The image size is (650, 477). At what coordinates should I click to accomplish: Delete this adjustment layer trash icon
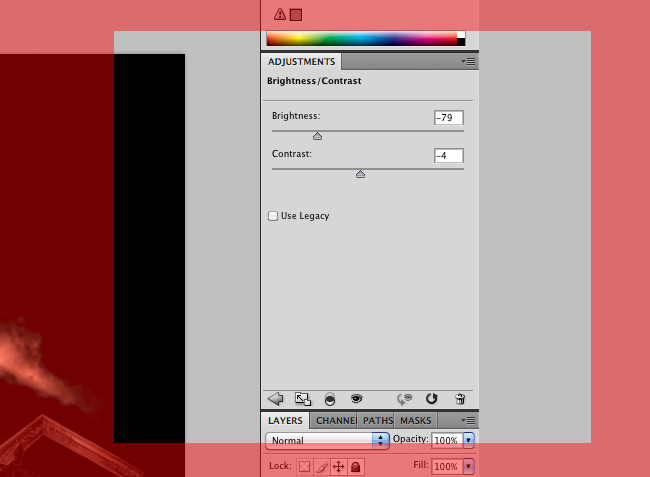tap(460, 398)
